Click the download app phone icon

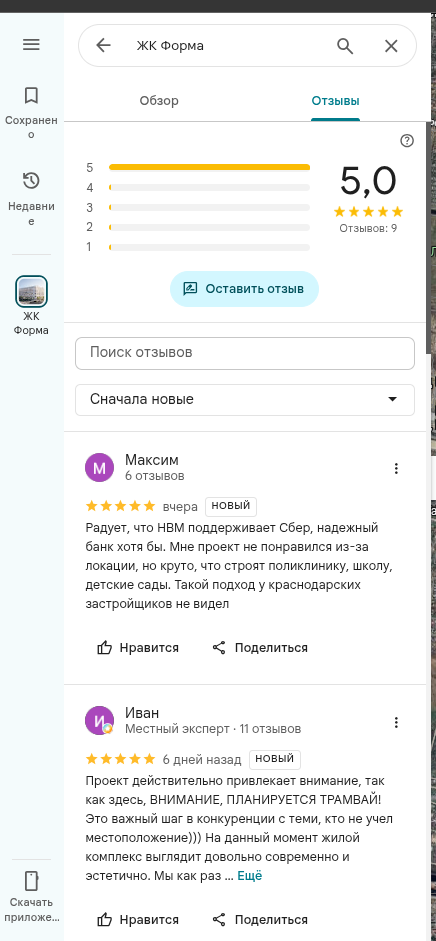31,881
